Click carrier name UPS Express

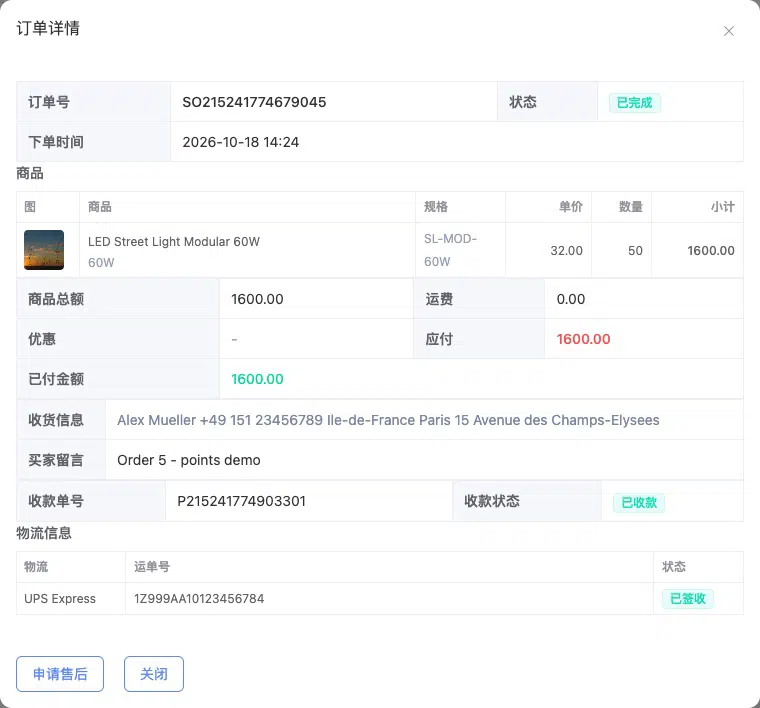click(x=60, y=598)
